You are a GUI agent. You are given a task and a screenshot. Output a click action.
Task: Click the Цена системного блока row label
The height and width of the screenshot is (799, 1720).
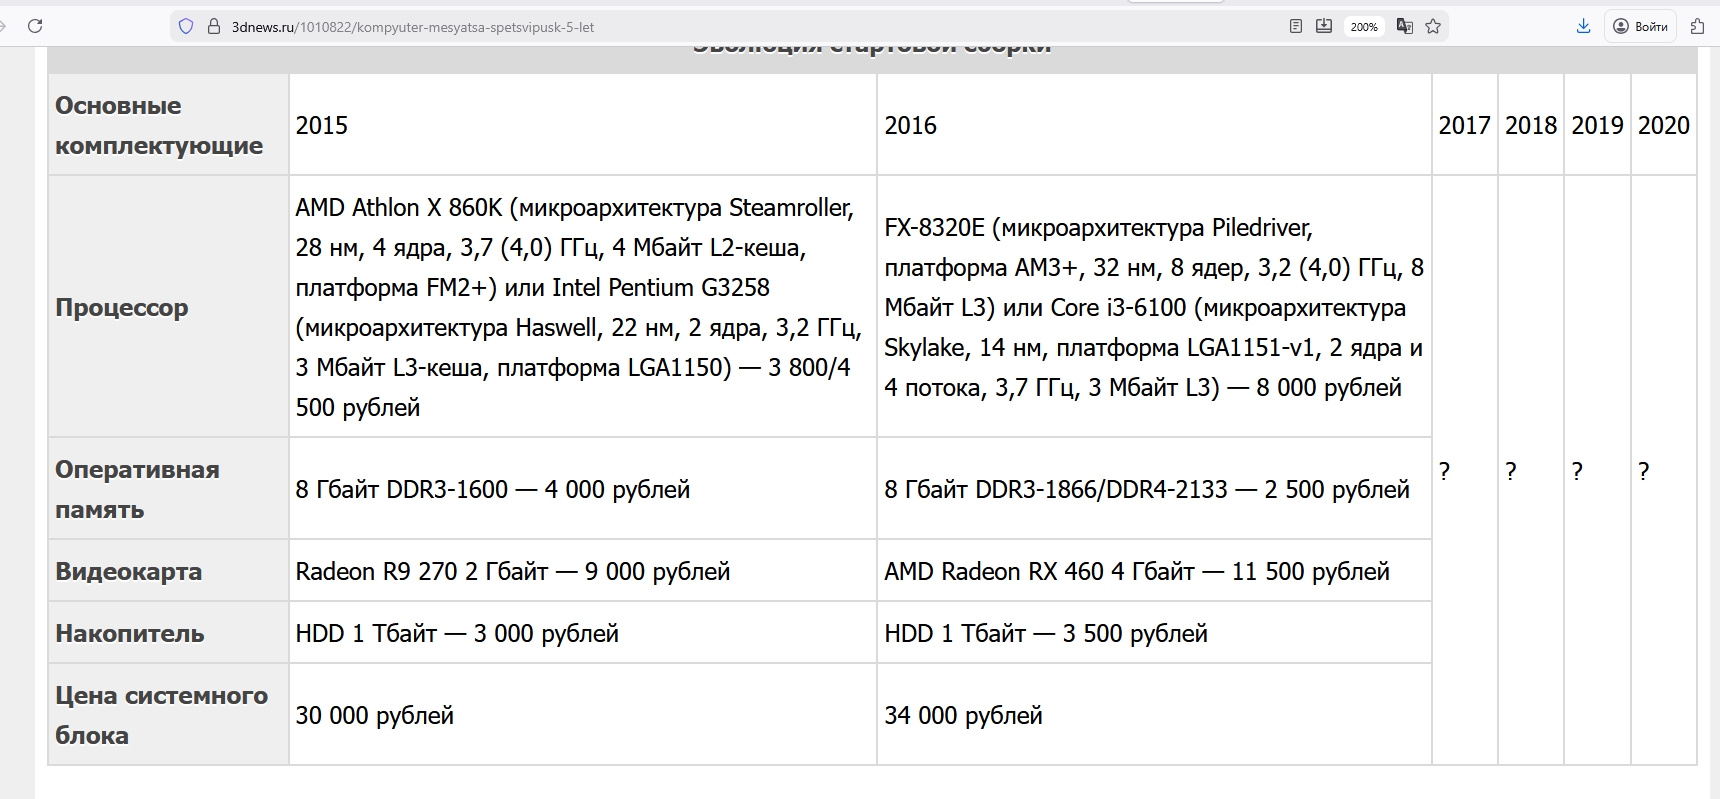point(168,715)
